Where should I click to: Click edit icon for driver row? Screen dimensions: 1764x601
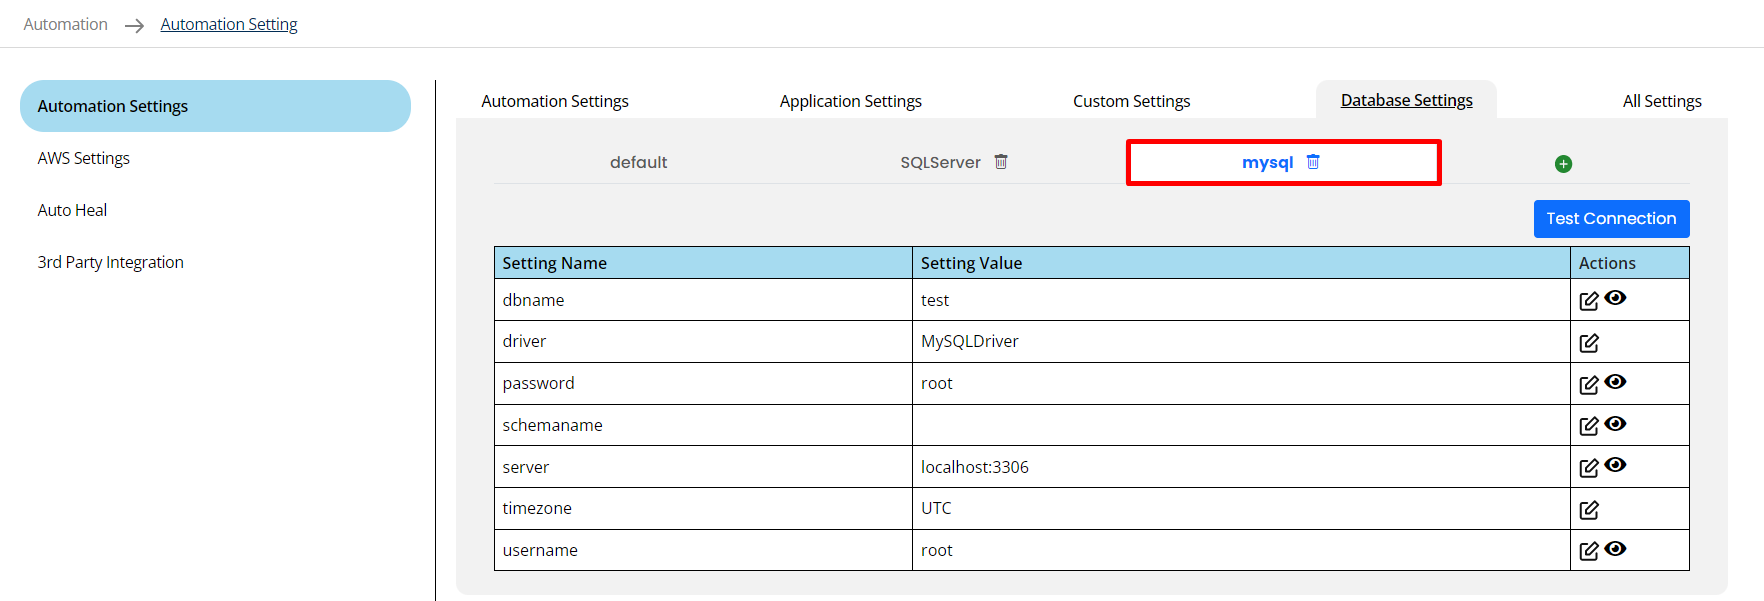point(1588,343)
